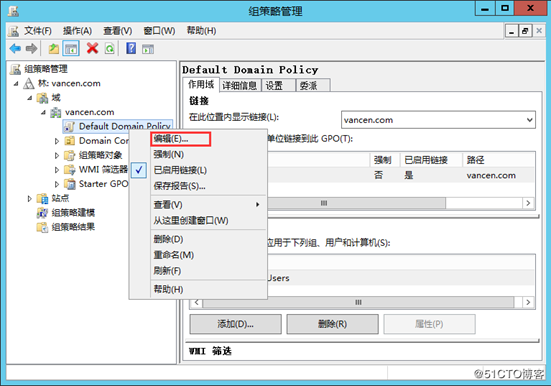Click the vancen.com domain icon in the tree
The width and height of the screenshot is (551, 386).
pyautogui.click(x=56, y=112)
